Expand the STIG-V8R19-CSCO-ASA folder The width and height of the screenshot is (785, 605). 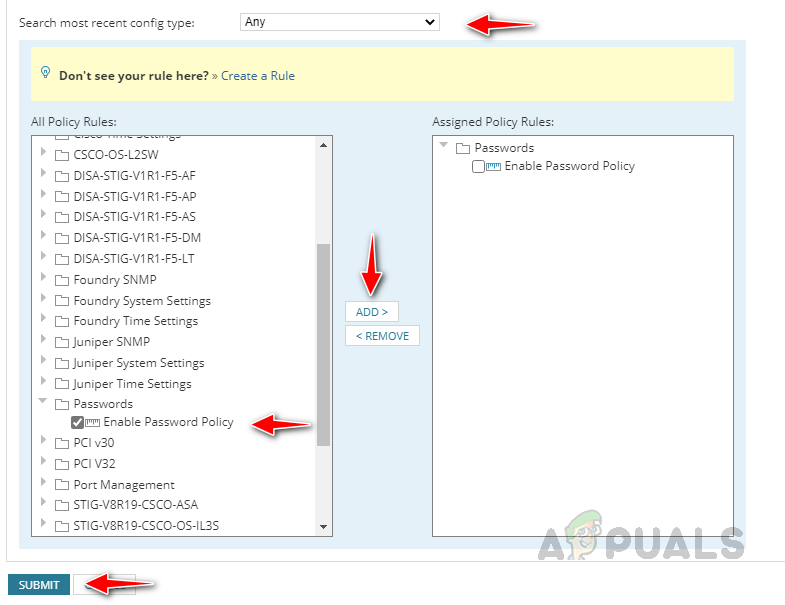tap(43, 502)
